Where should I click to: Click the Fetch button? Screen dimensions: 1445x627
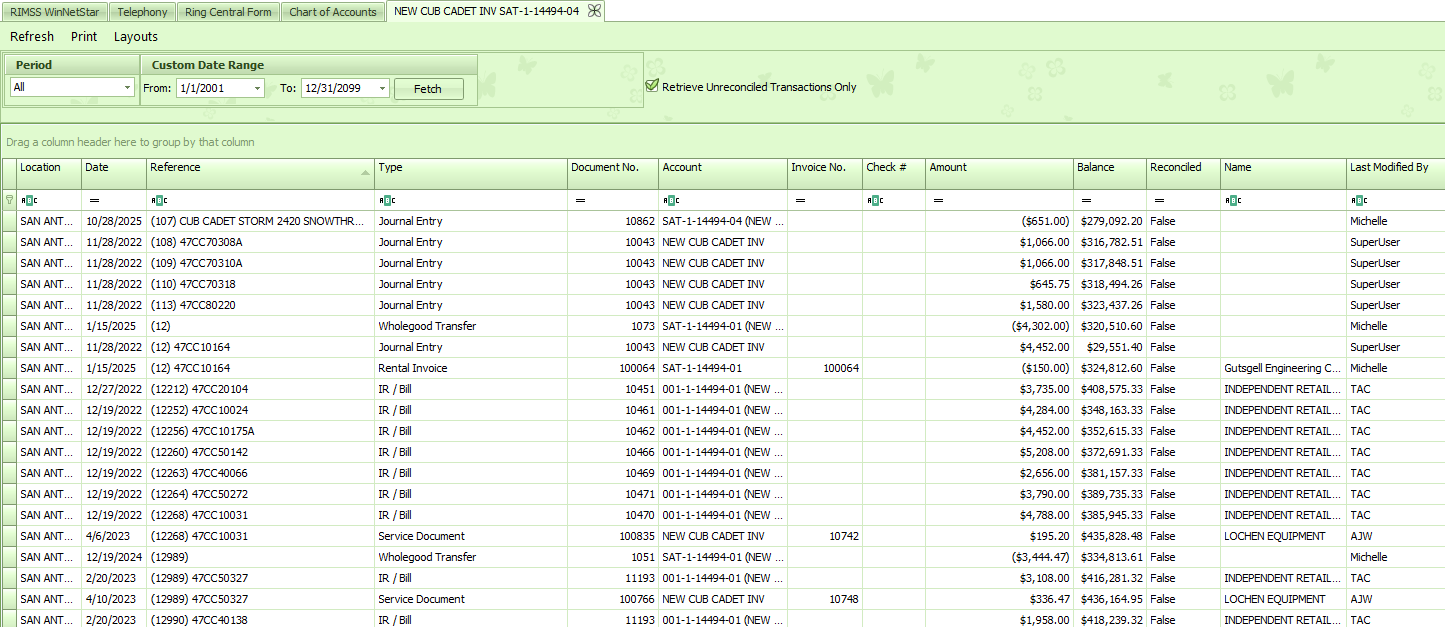428,89
